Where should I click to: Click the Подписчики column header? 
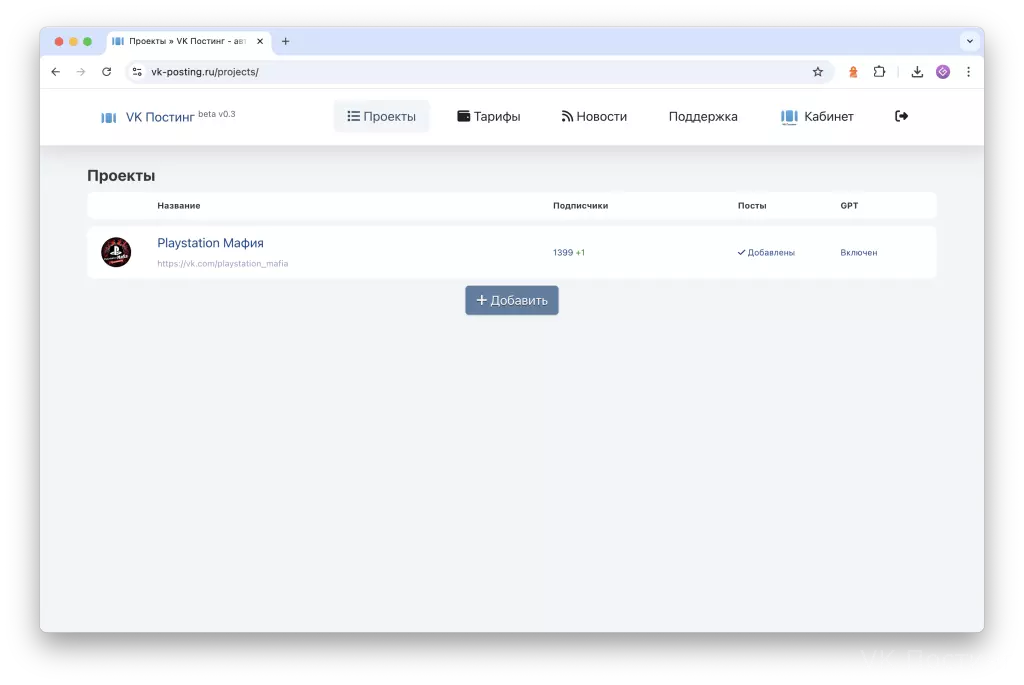point(580,206)
